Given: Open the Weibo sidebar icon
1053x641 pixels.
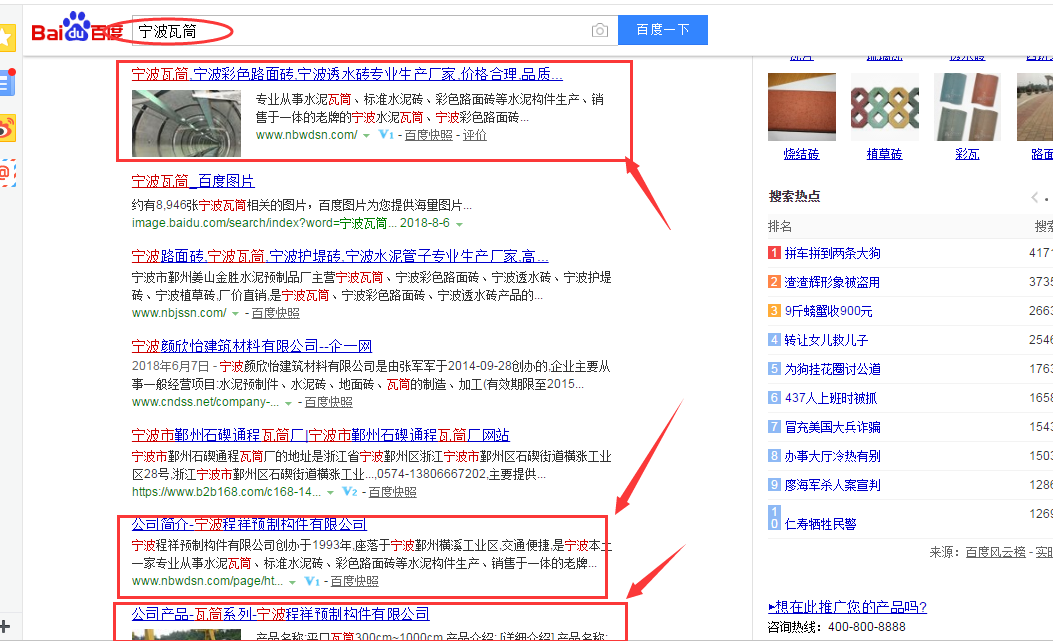Looking at the screenshot, I should click(7, 128).
